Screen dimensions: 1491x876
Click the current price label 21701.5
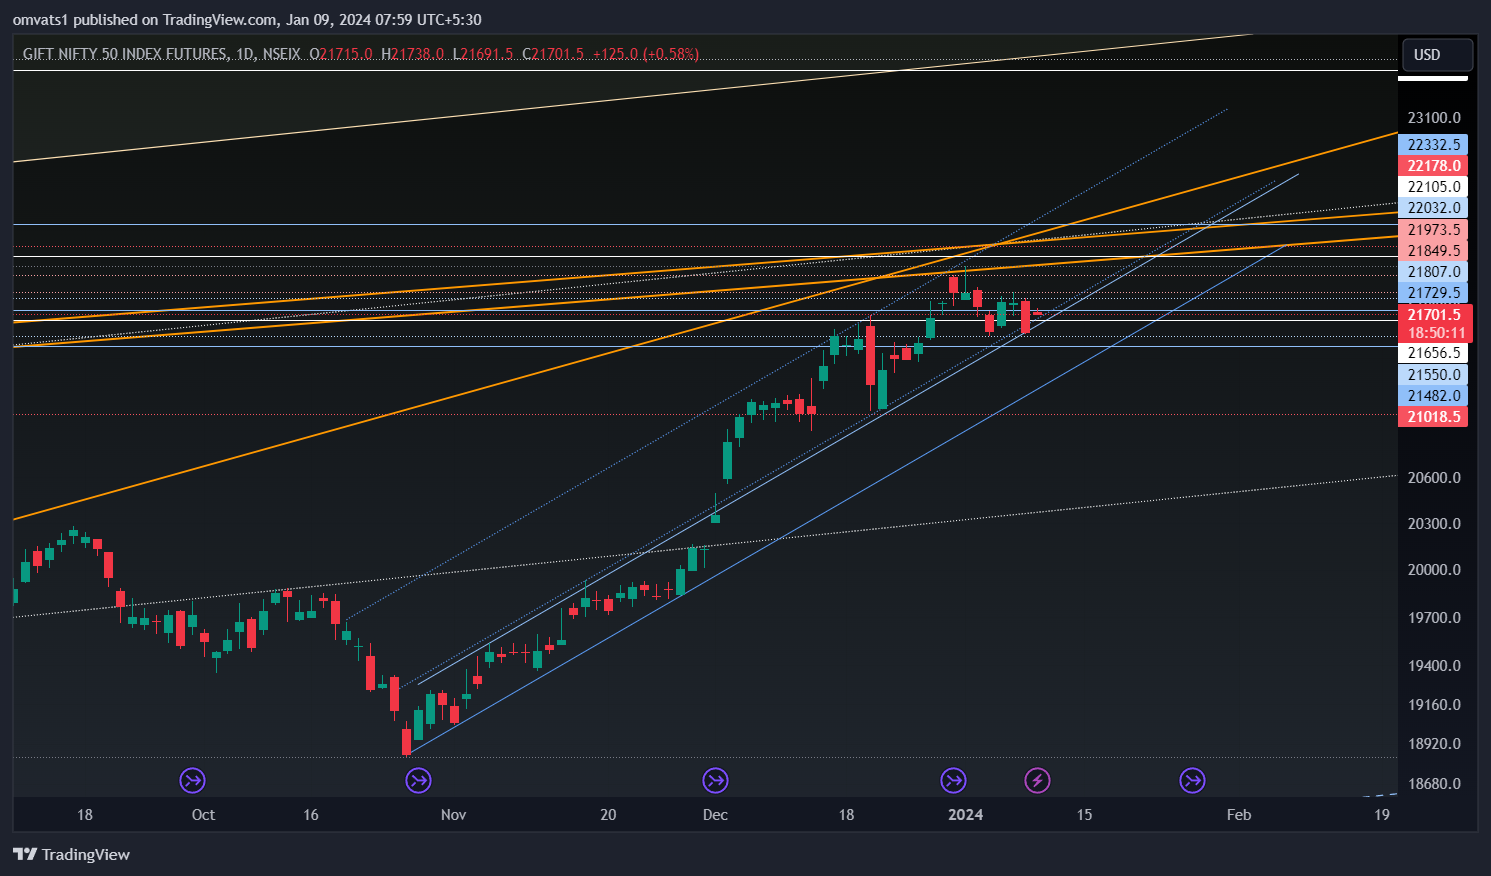click(x=1435, y=315)
